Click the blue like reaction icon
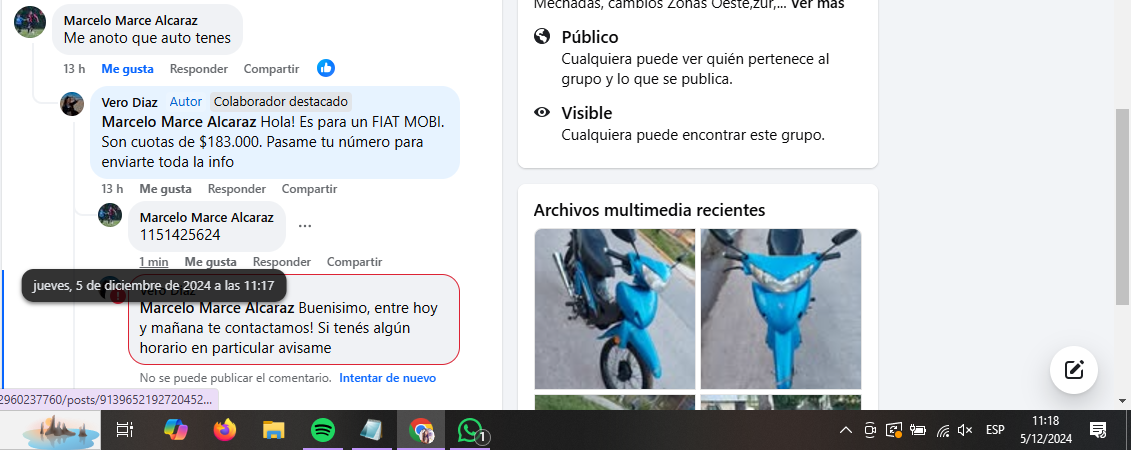Viewport: 1131px width, 450px height. (326, 68)
